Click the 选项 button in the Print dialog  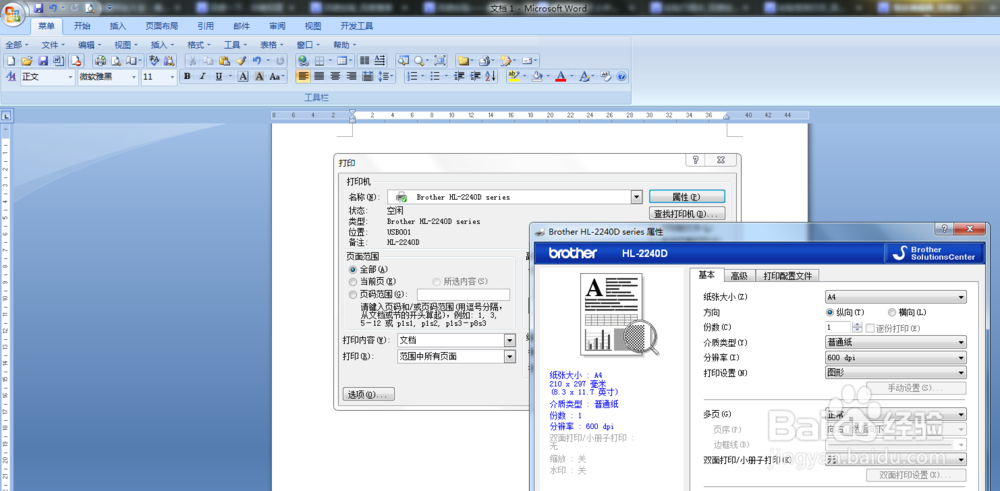369,395
